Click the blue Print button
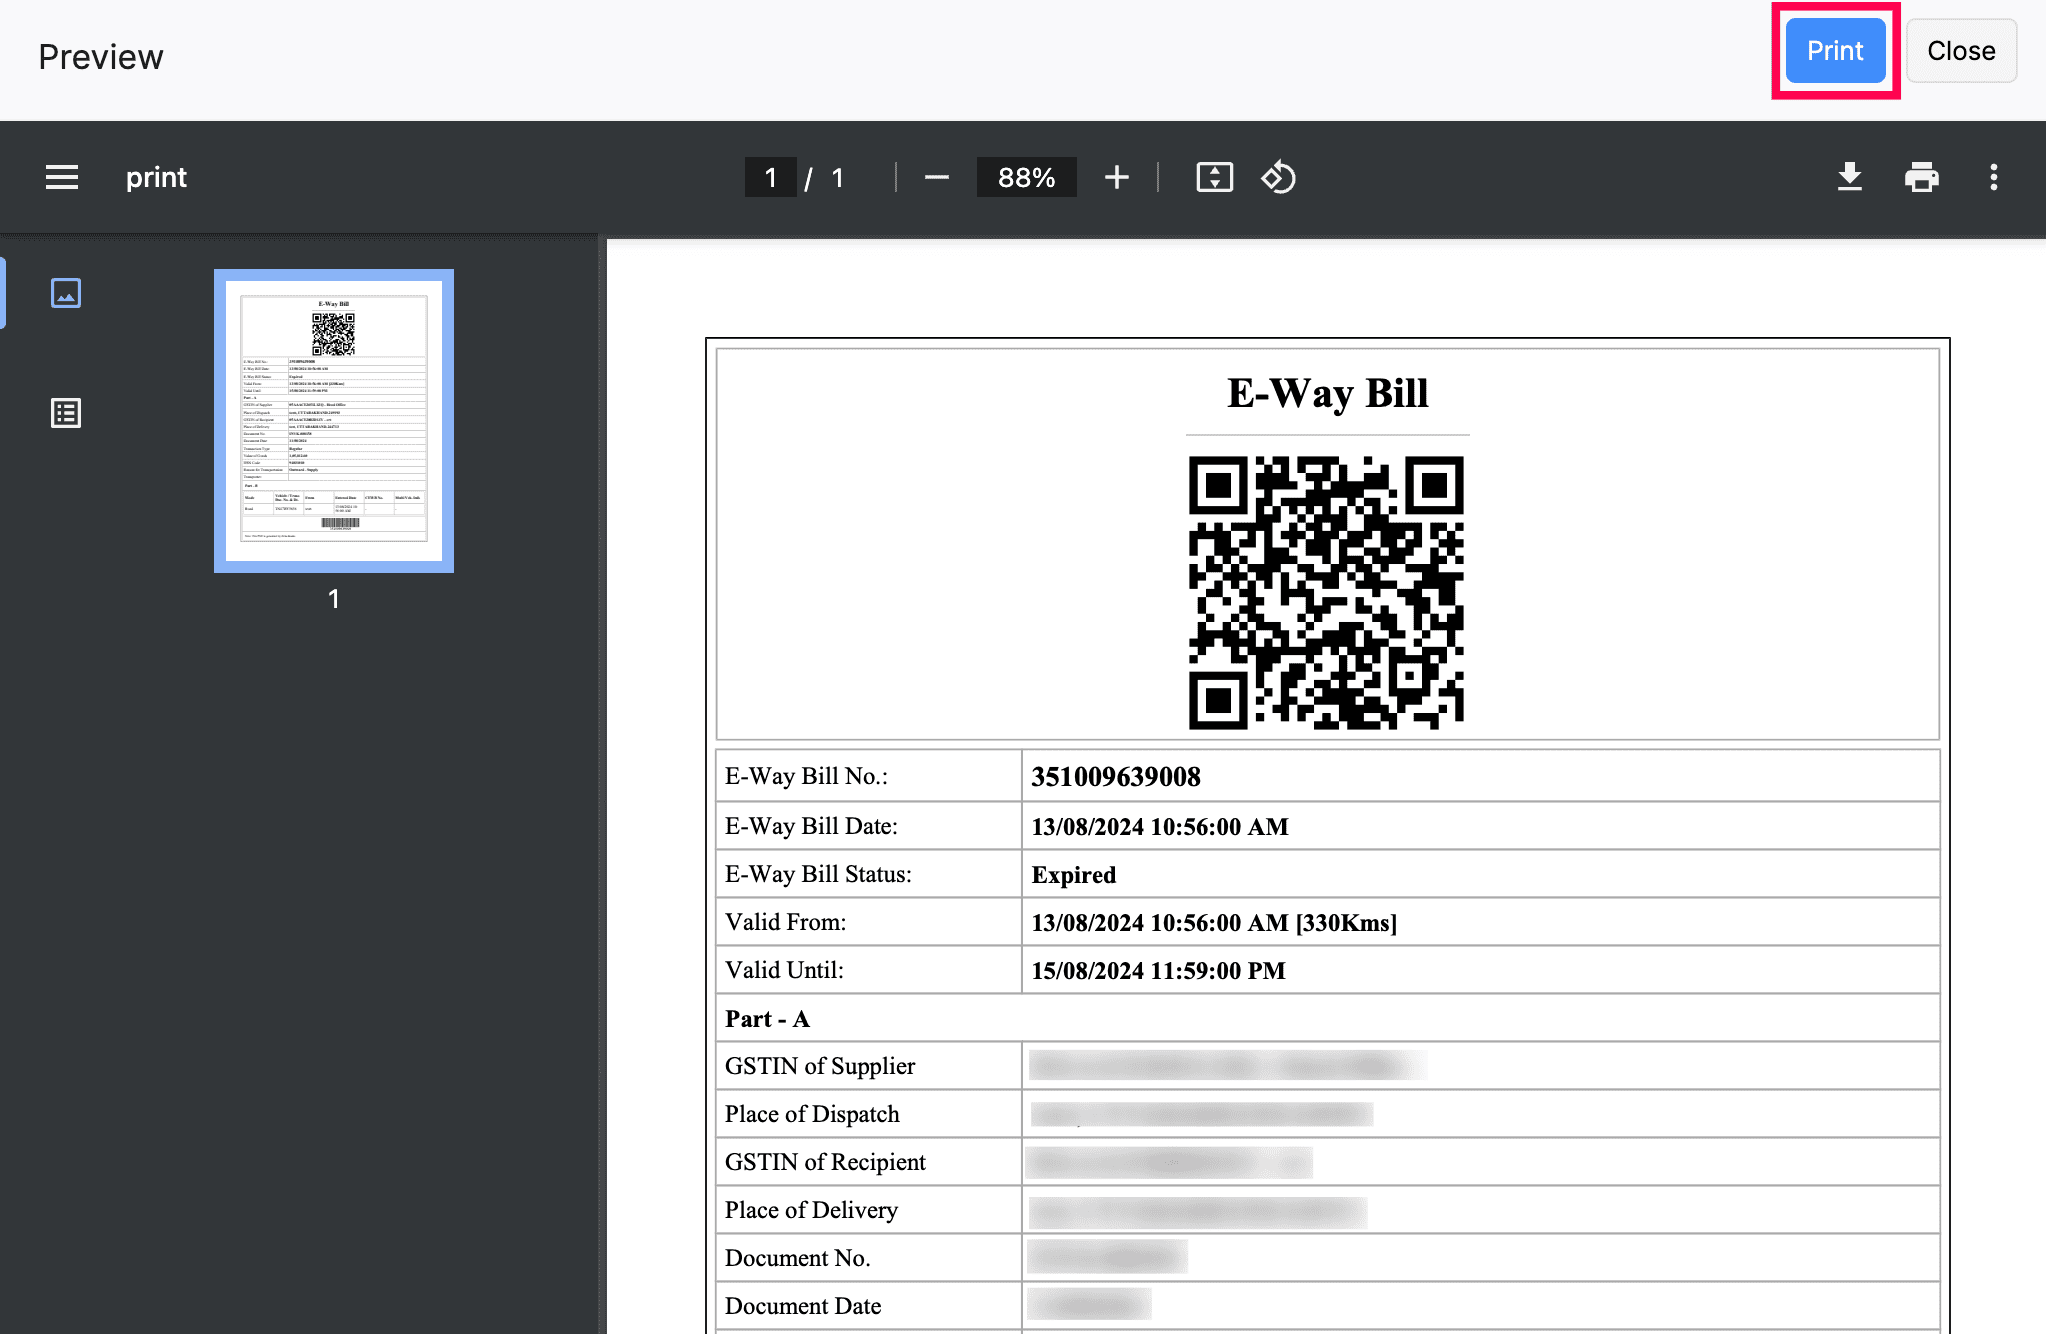2046x1334 pixels. (x=1835, y=51)
